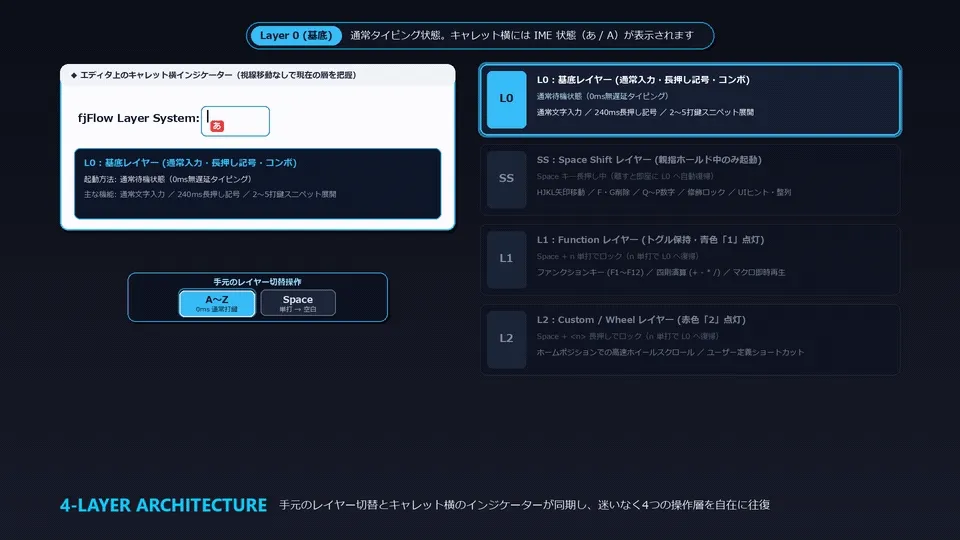Click the 通常タイピング状態 banner text

pyautogui.click(x=522, y=36)
